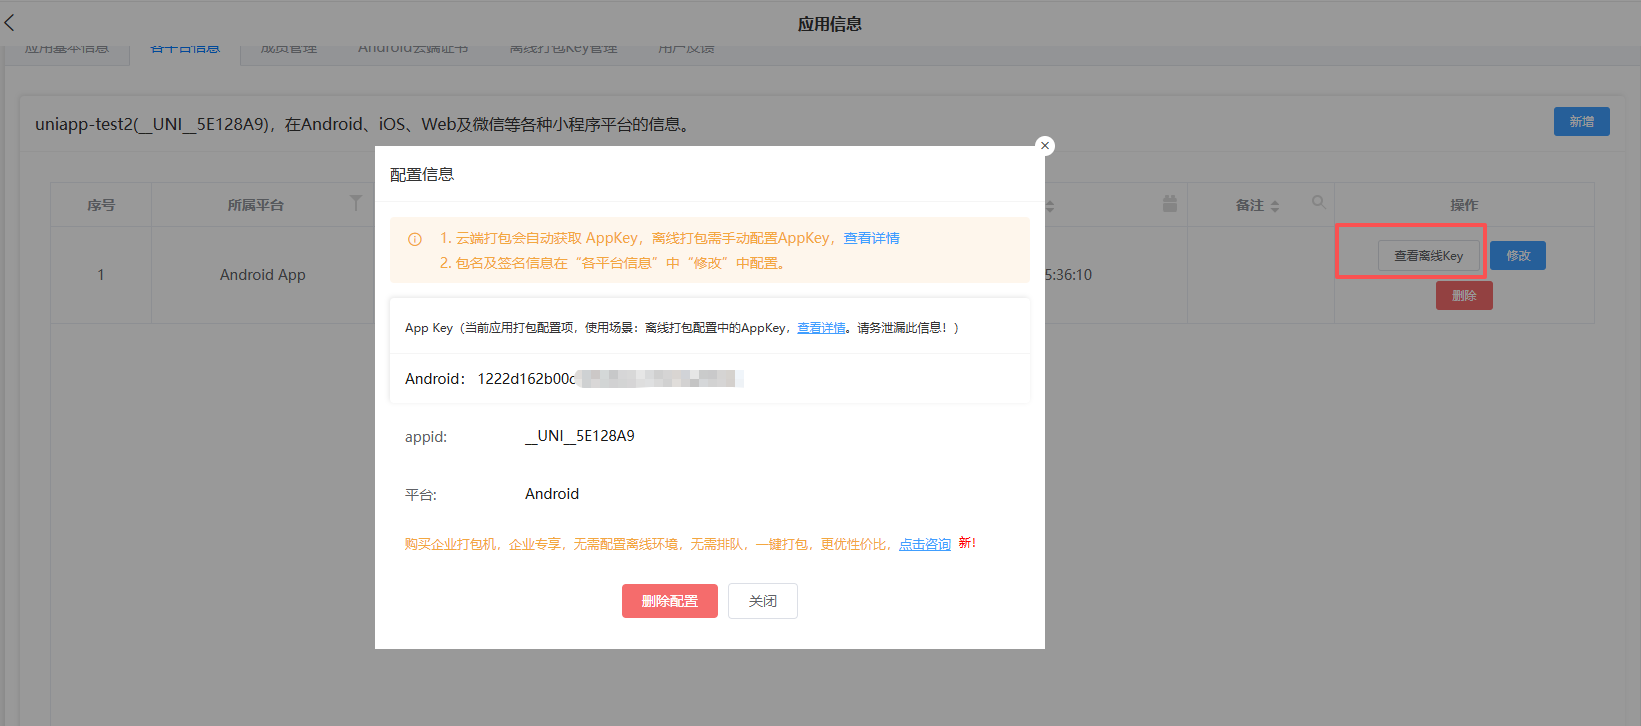The width and height of the screenshot is (1641, 726).
Task: Click the search icon in 备注 column header
Action: coord(1319,203)
